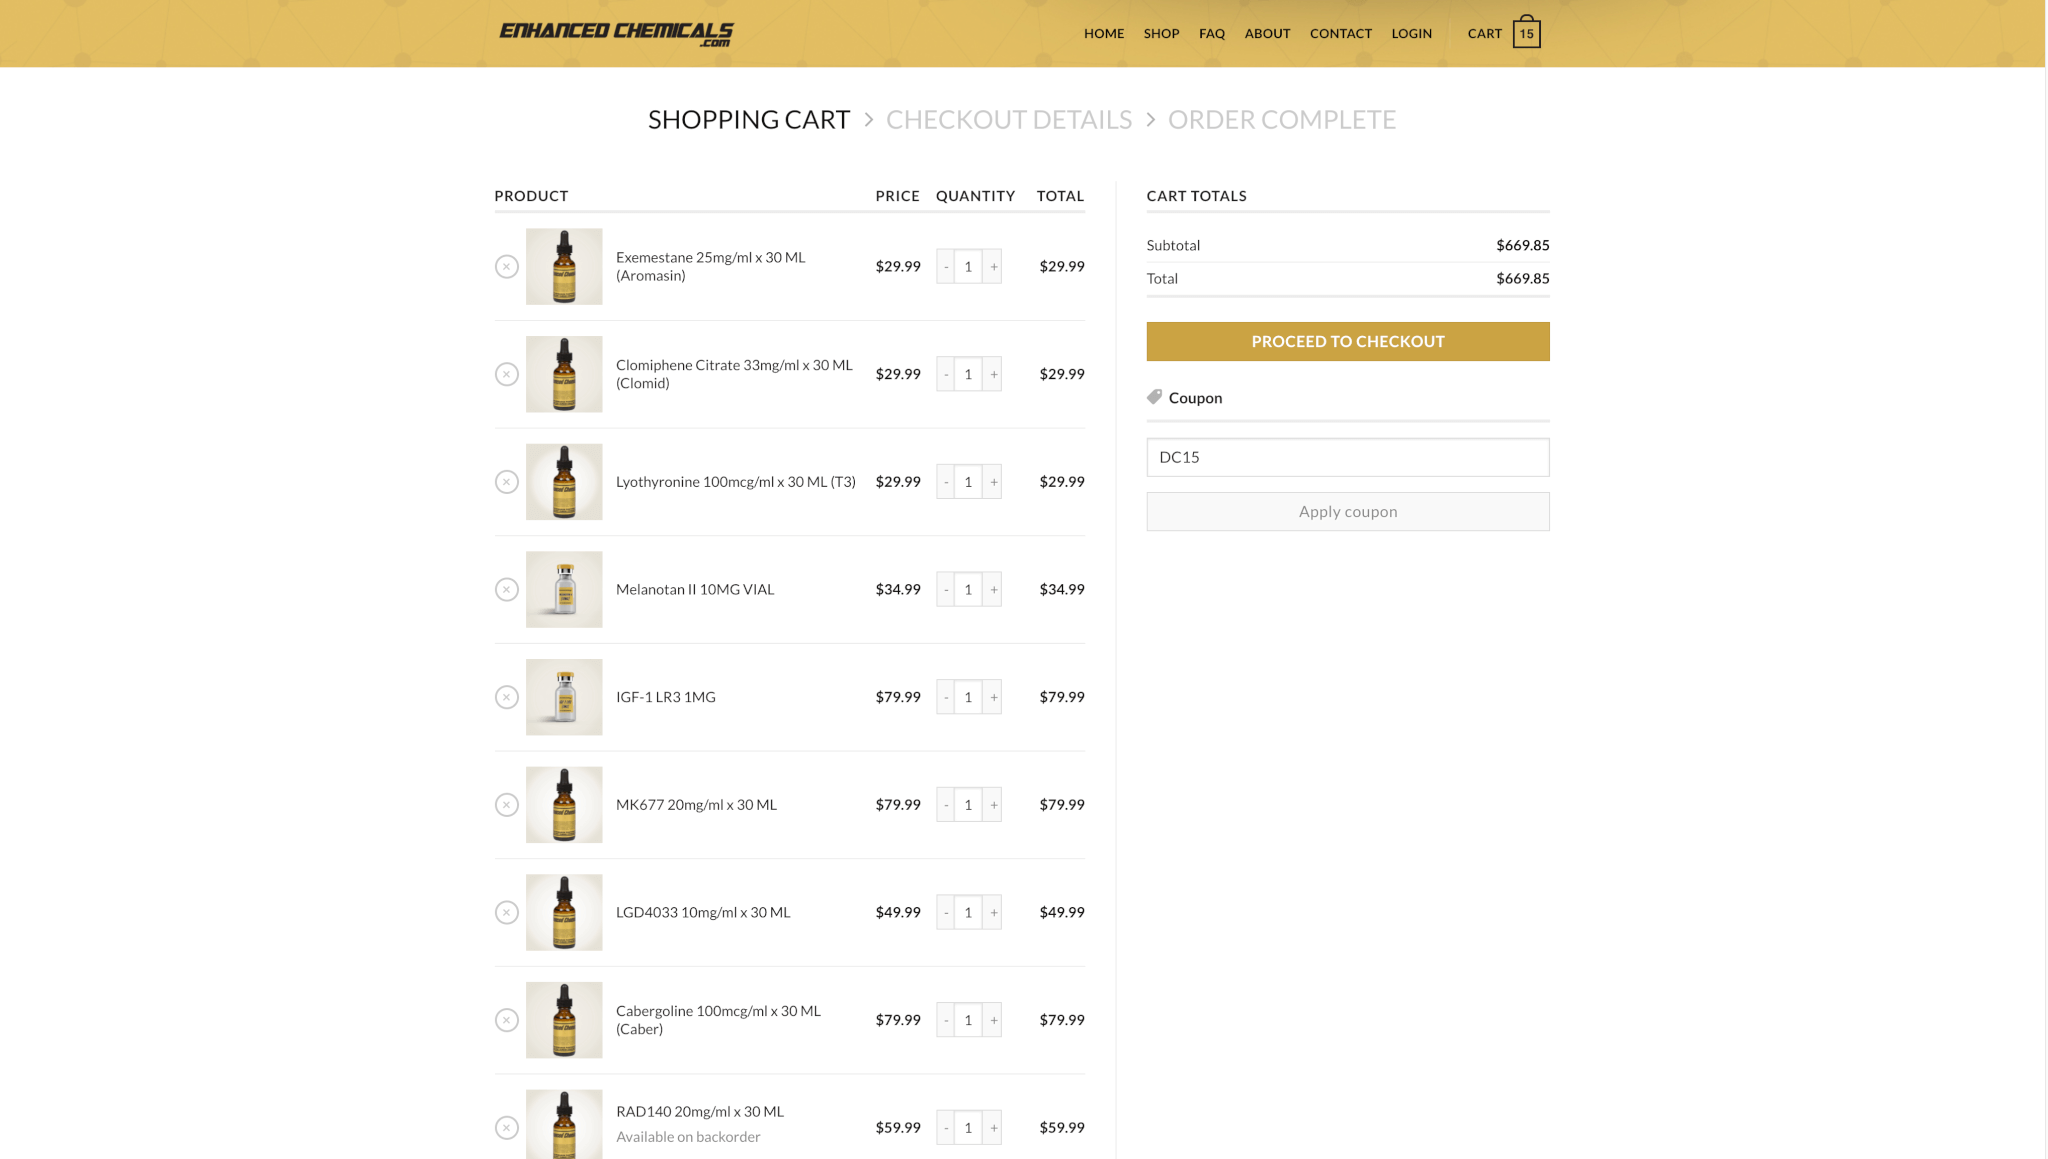Click the coupon code field containing DC15
2048x1159 pixels.
coord(1348,457)
